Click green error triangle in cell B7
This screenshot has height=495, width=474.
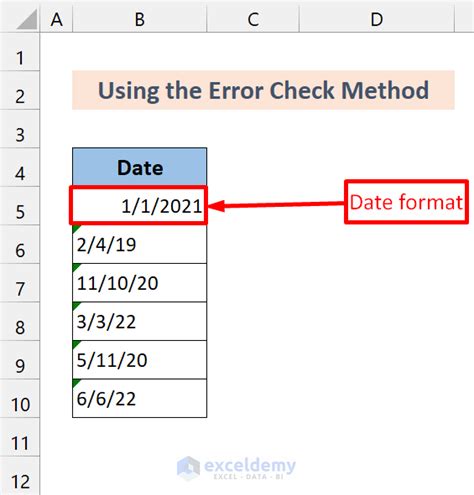click(x=76, y=267)
